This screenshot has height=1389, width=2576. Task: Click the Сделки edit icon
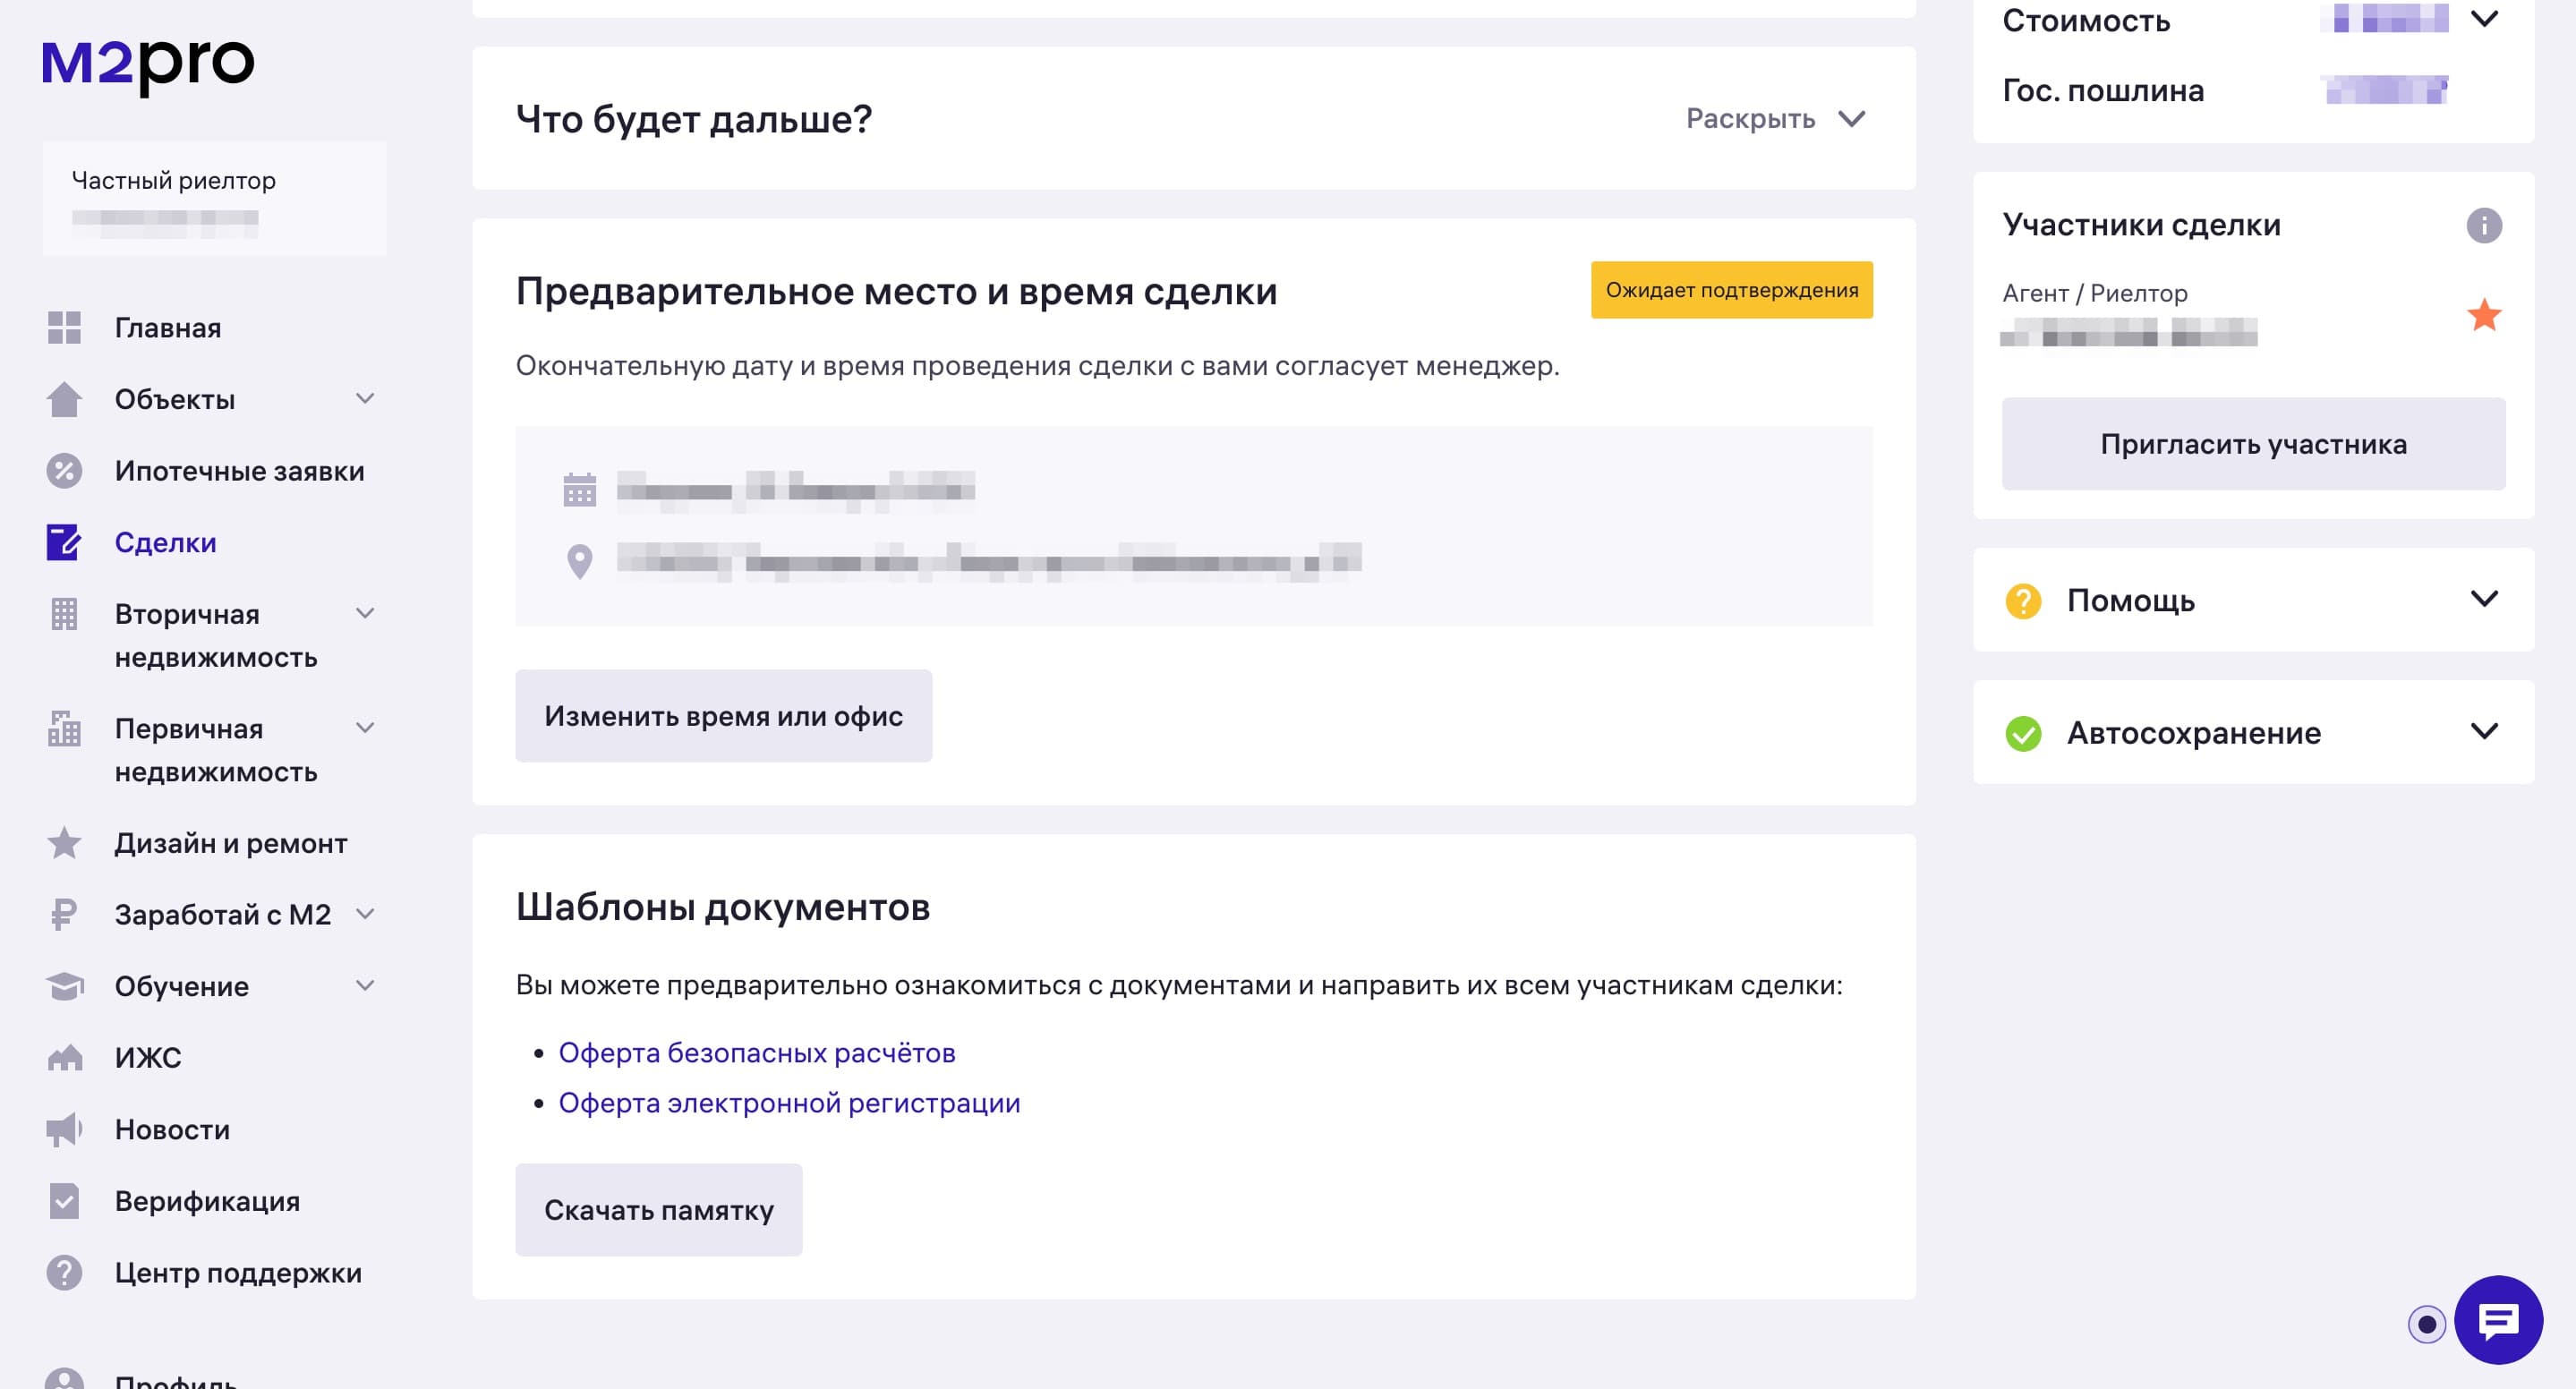(64, 542)
